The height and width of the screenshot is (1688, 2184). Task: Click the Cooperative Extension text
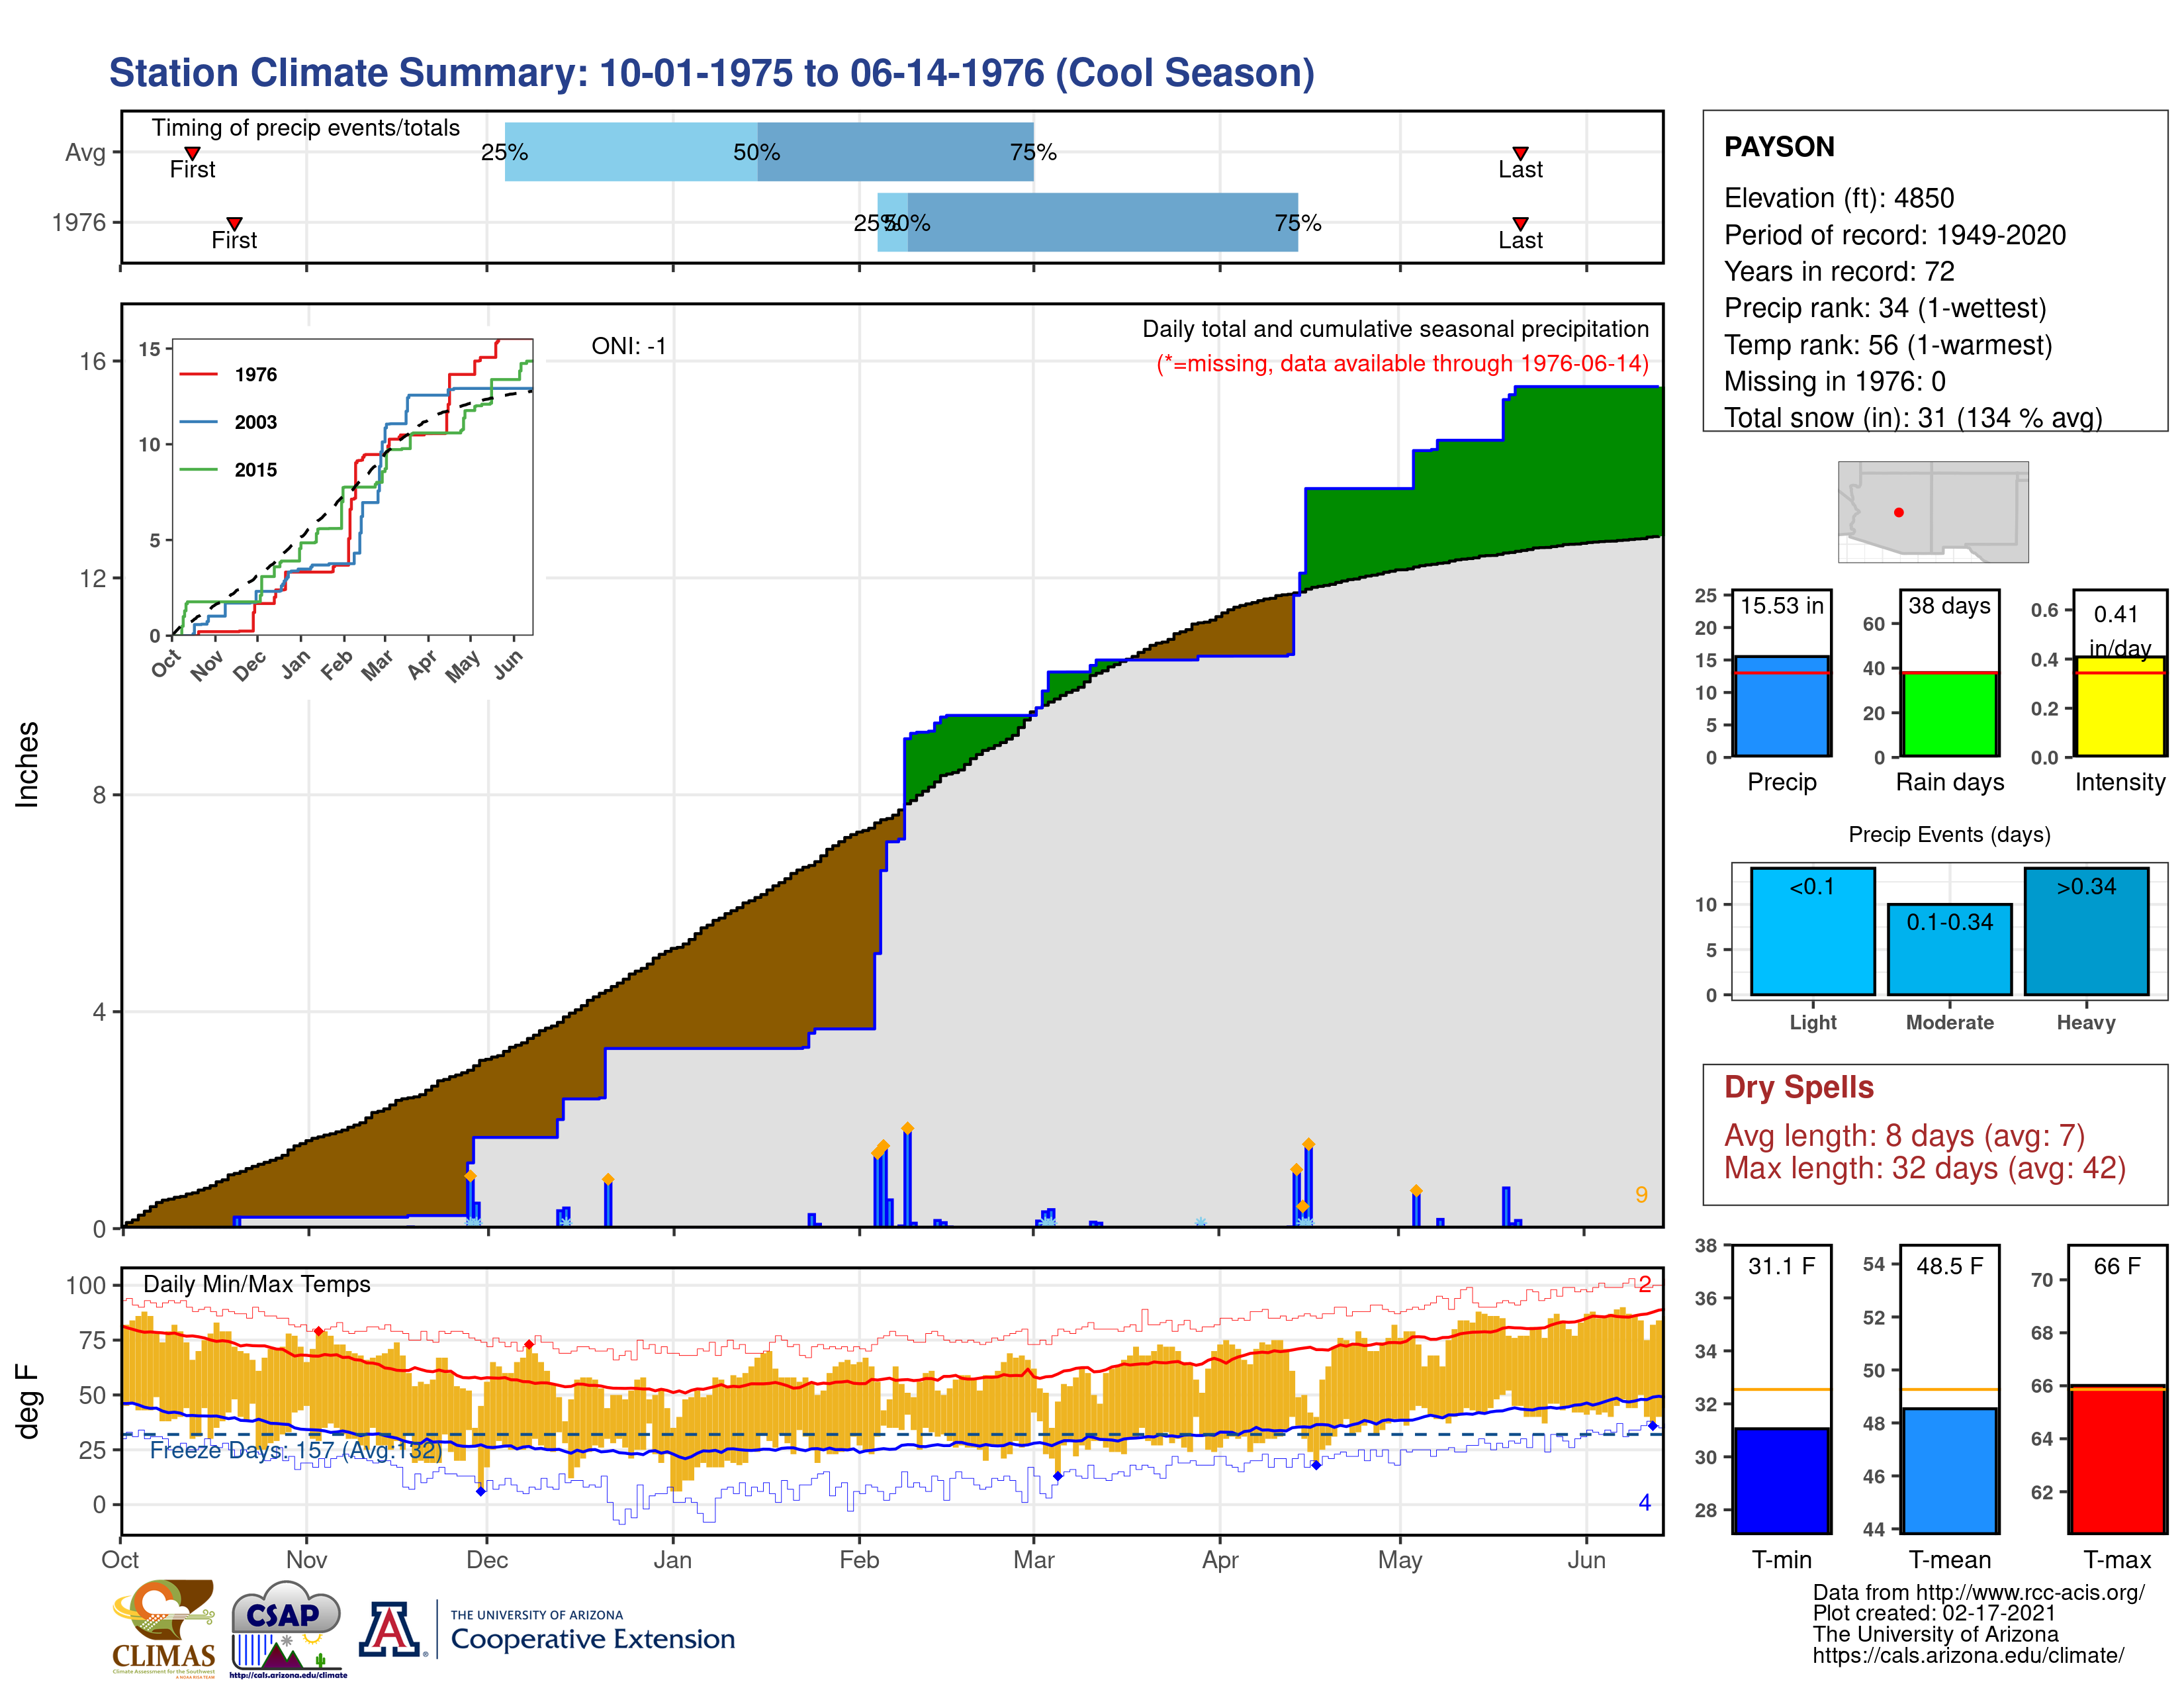592,1639
